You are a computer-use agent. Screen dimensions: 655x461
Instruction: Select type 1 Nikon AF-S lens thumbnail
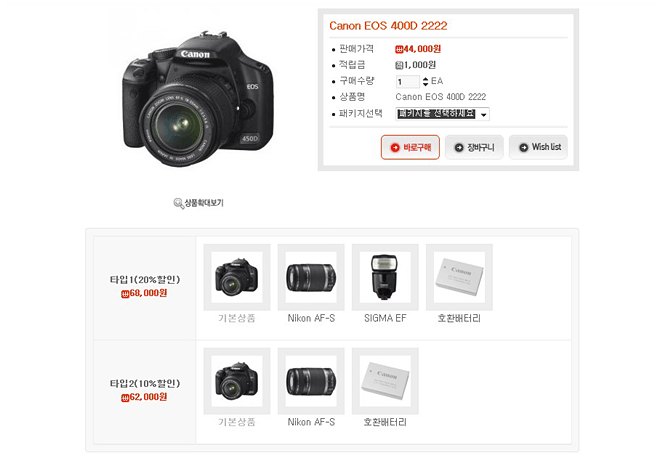[311, 277]
